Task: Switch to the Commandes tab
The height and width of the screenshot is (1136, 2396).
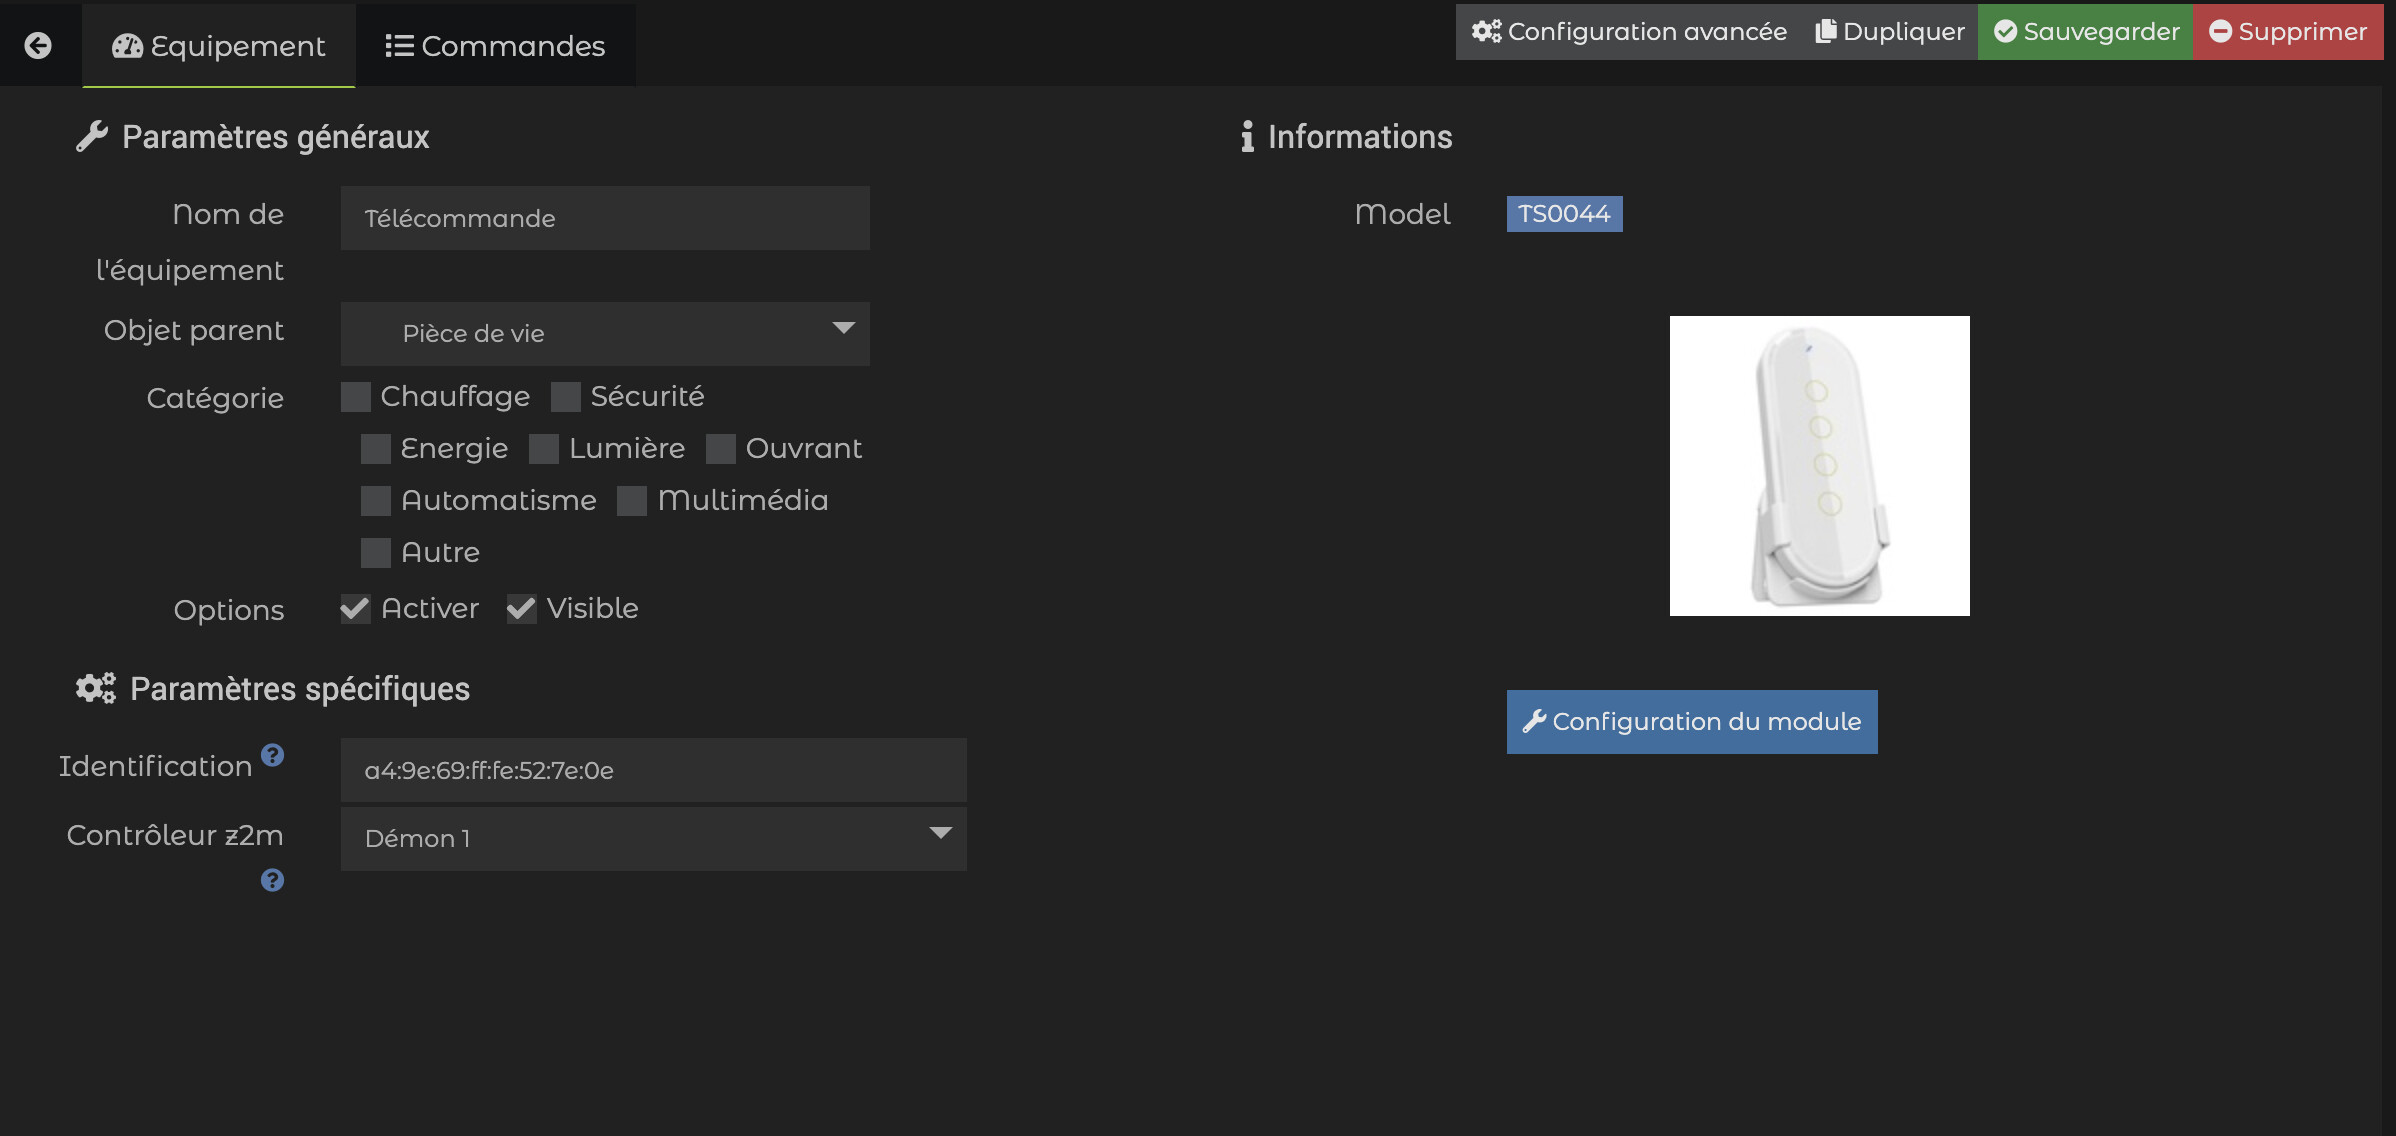Action: coord(495,46)
